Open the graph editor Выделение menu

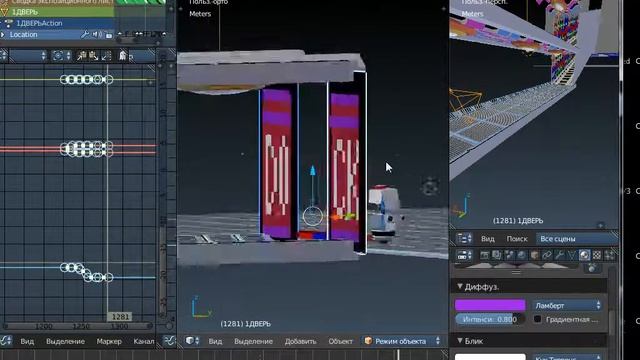click(65, 341)
